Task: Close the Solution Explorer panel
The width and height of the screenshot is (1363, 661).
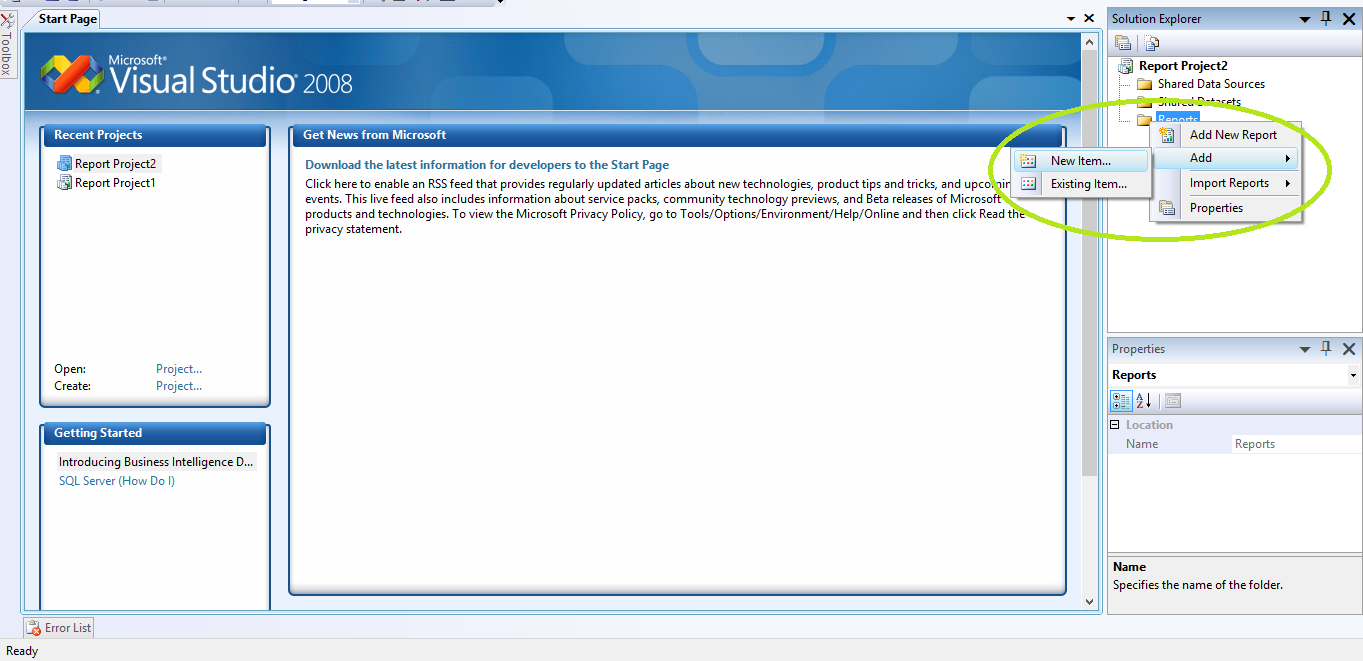Action: pos(1349,18)
